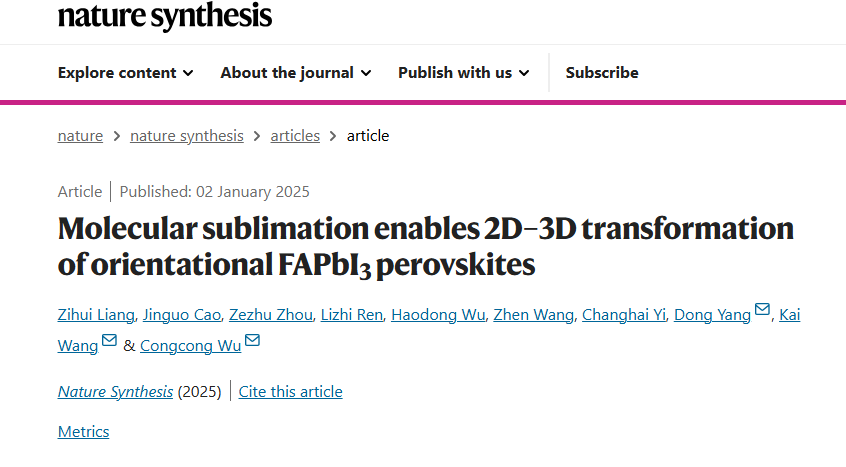The image size is (846, 467).
Task: Open author Zihui Liang's profile link
Action: coord(96,314)
